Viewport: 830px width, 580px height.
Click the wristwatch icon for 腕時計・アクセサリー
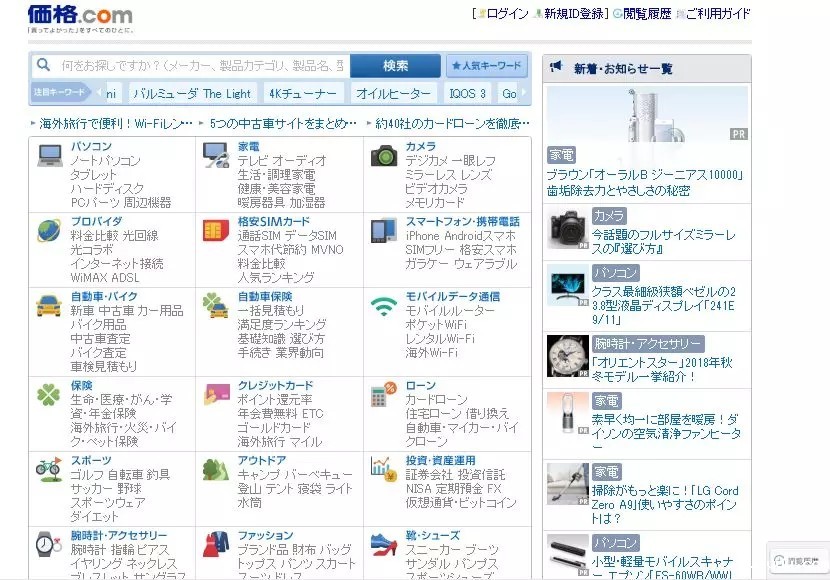pos(49,544)
